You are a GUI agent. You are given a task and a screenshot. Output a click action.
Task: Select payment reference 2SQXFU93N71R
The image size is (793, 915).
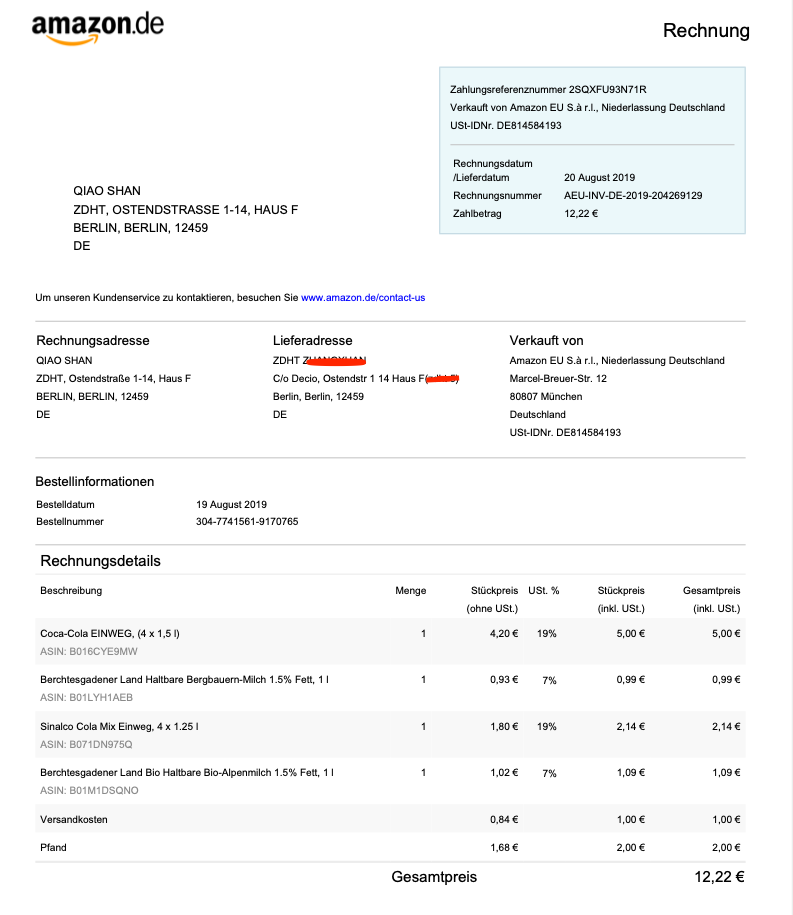click(607, 89)
